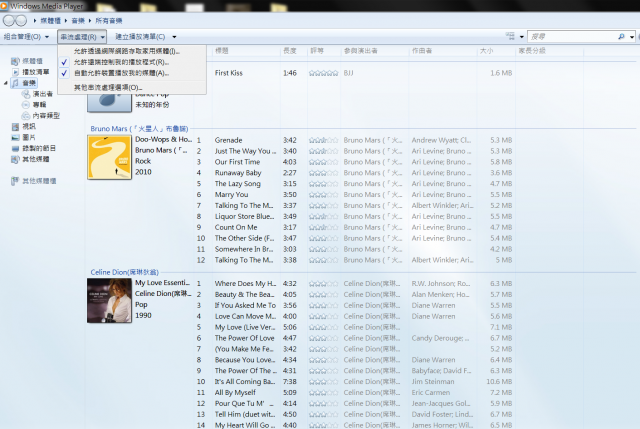Select the track 'Count On Me'
This screenshot has width=640, height=429.
(236, 227)
